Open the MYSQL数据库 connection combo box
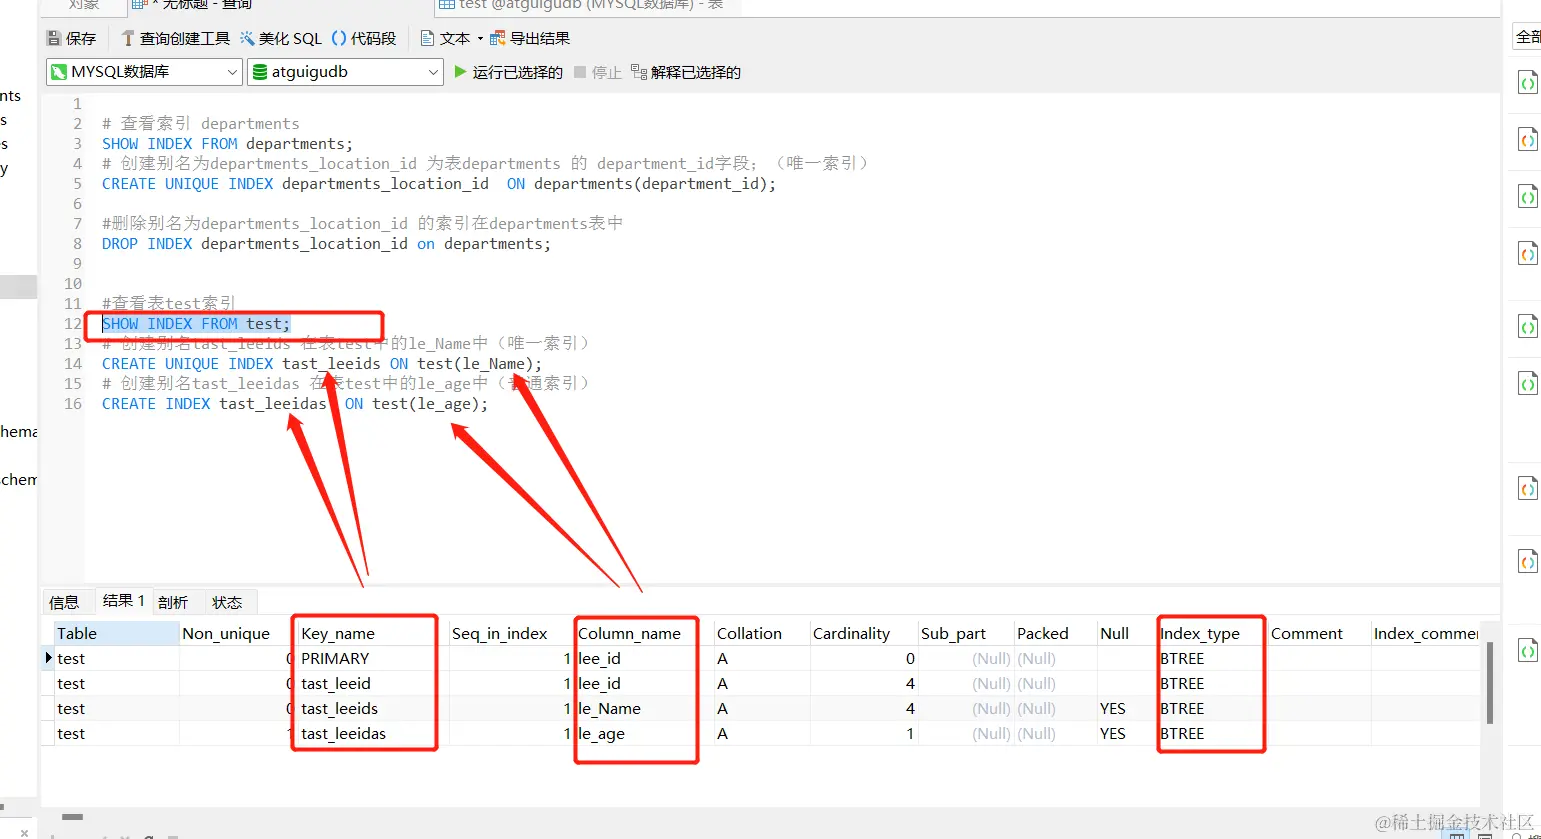This screenshot has height=839, width=1541. coord(144,72)
